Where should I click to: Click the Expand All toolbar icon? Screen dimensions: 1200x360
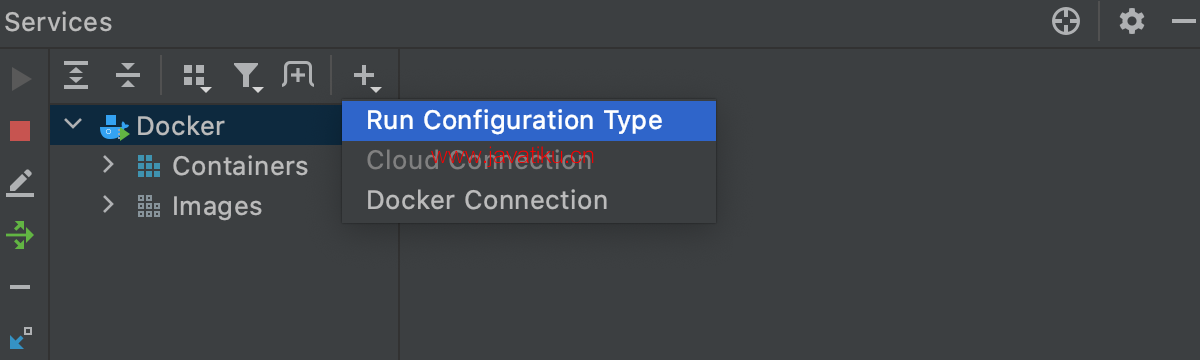76,74
